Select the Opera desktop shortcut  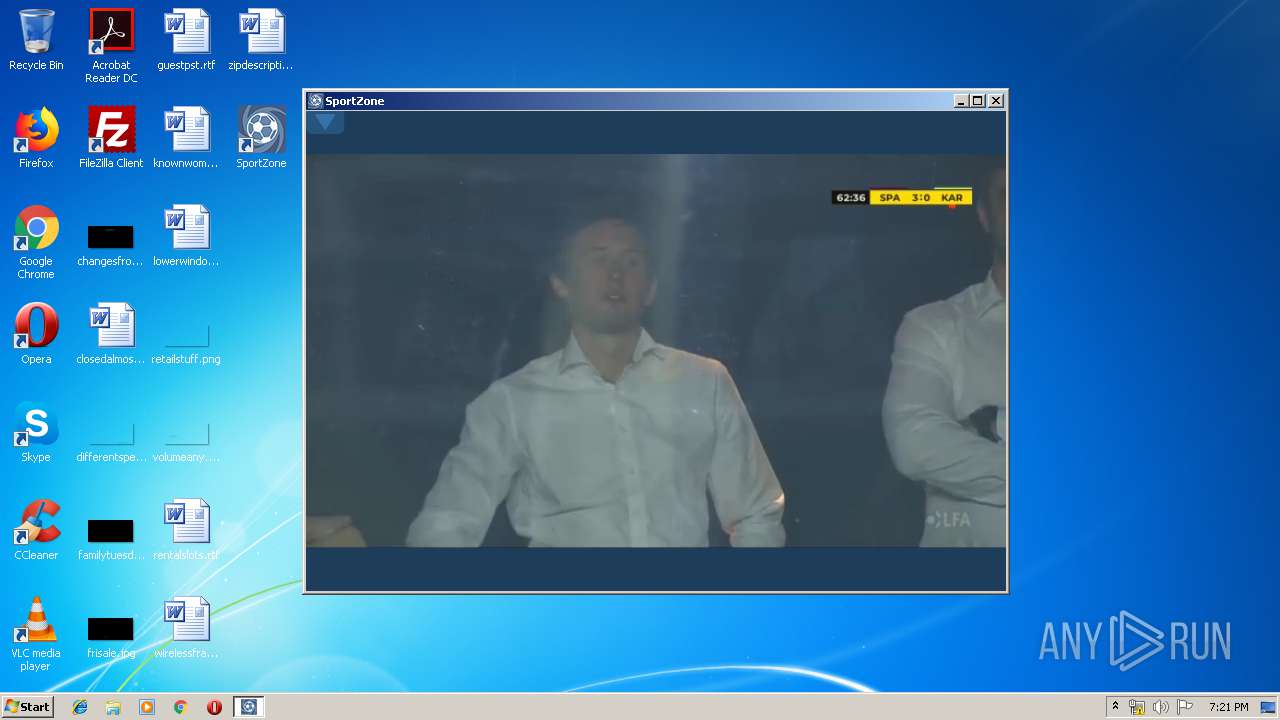point(36,335)
